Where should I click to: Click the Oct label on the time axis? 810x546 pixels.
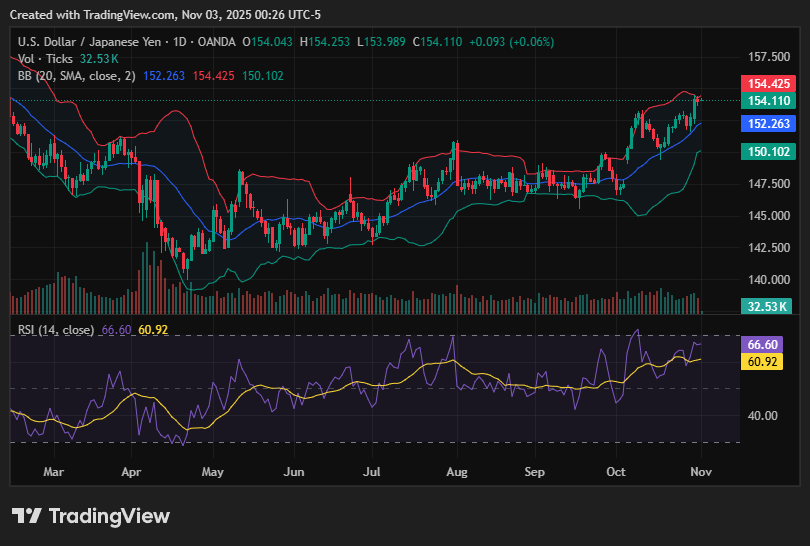[616, 470]
